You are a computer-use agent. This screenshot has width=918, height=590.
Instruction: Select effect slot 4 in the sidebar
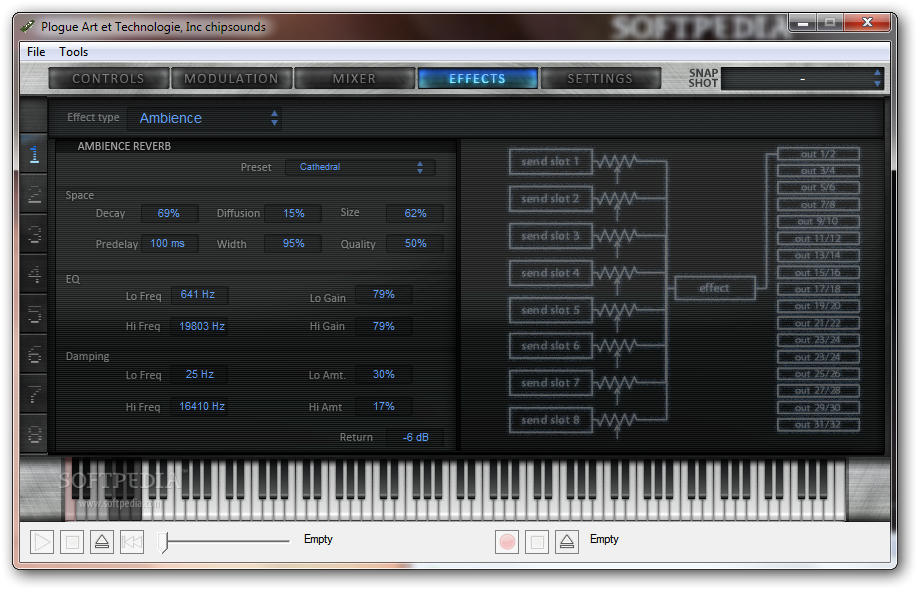click(34, 274)
